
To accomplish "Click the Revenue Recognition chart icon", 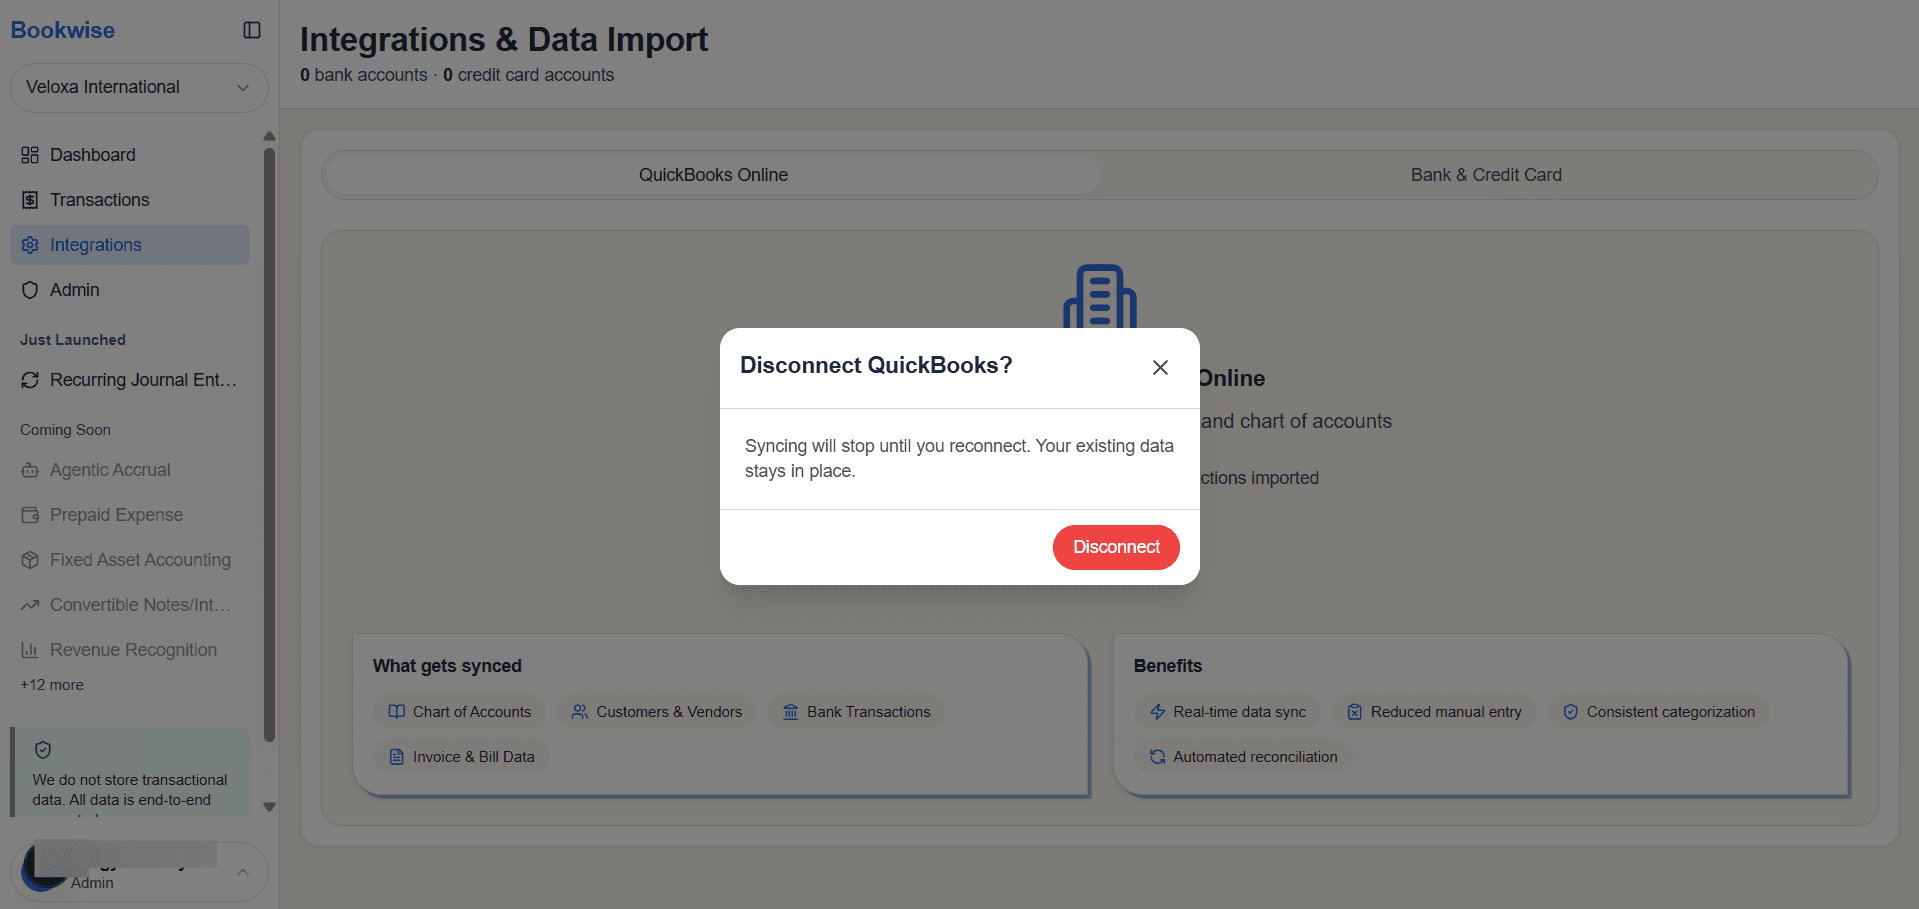I will pyautogui.click(x=30, y=650).
